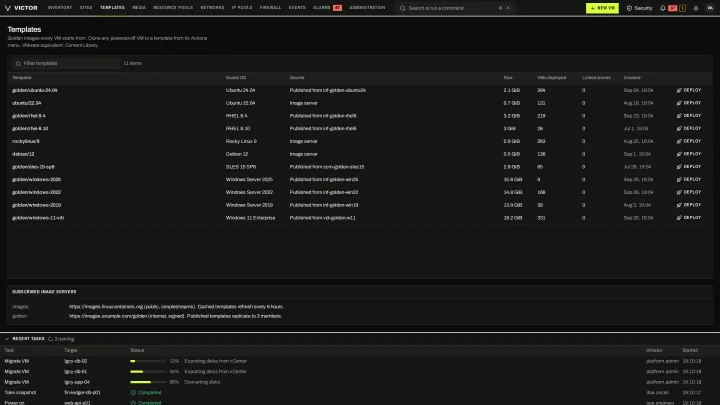Click the Victor logo in the header
Screen dimensions: 720x405
pos(21,8)
